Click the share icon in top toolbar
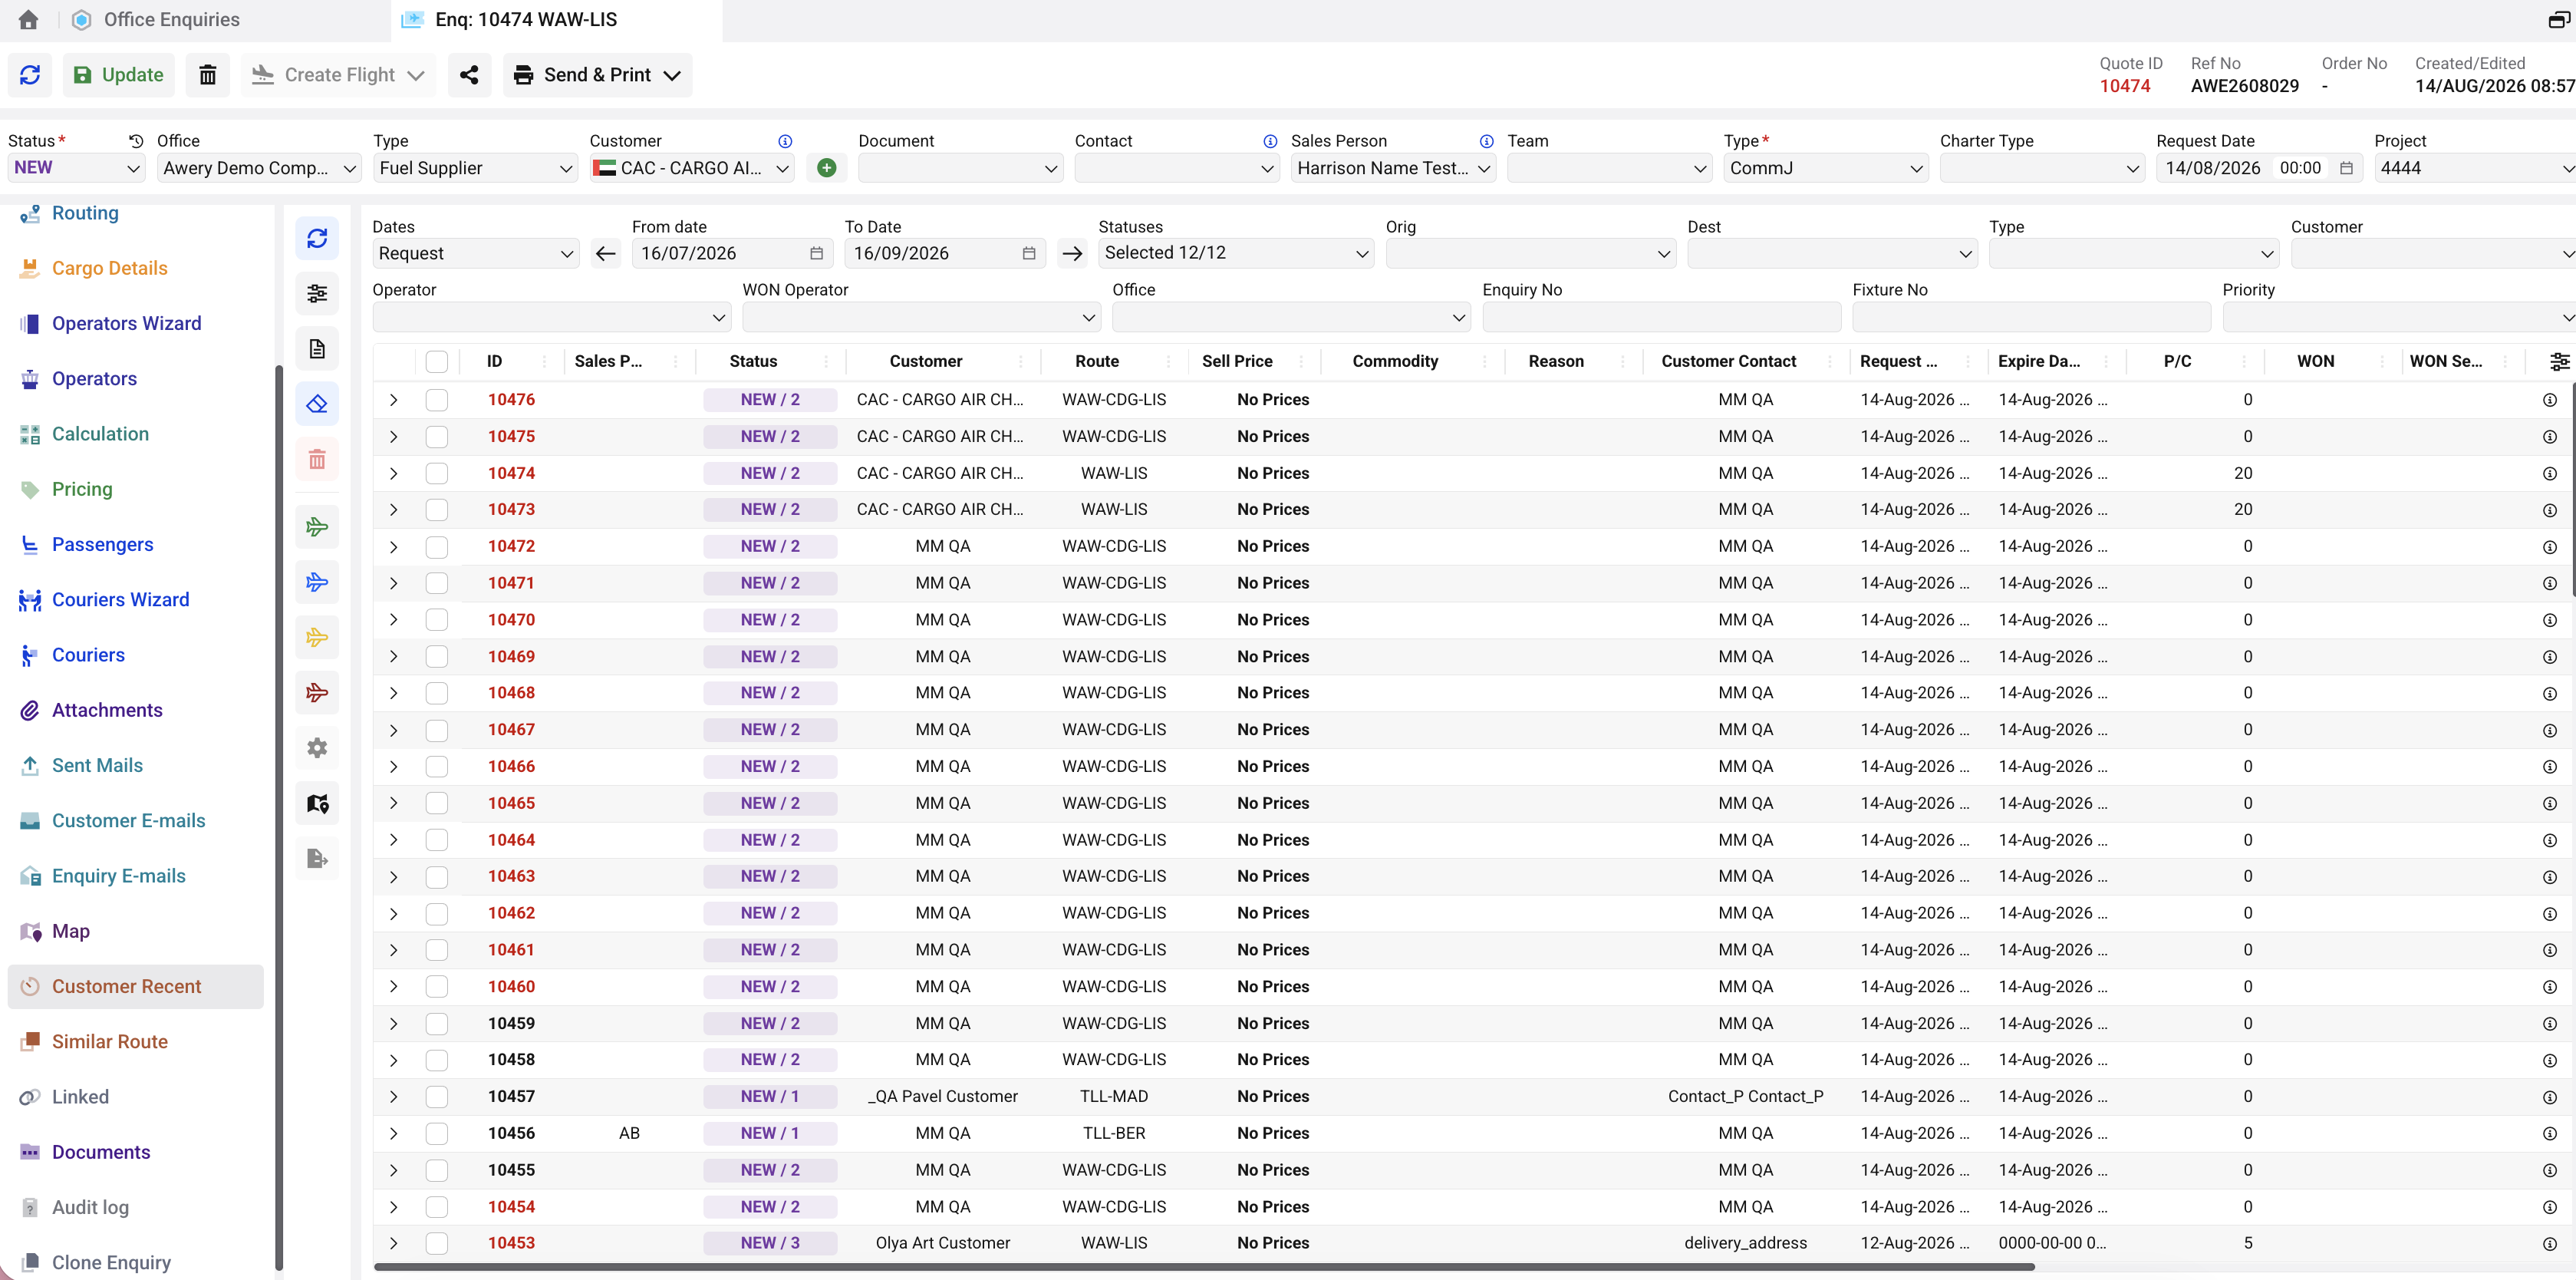2576x1280 pixels. [469, 75]
